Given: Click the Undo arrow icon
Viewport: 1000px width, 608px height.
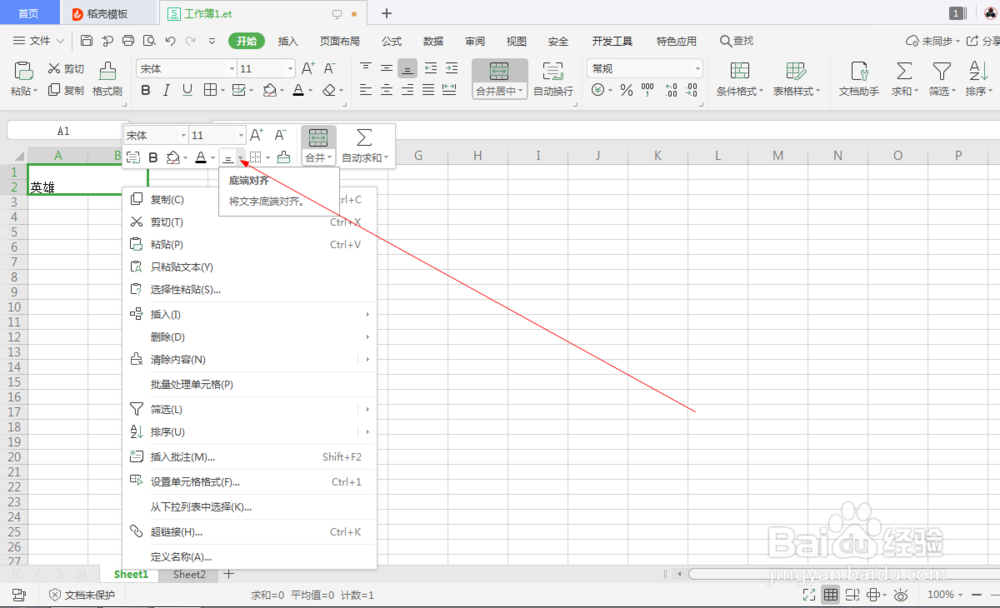Looking at the screenshot, I should click(170, 41).
